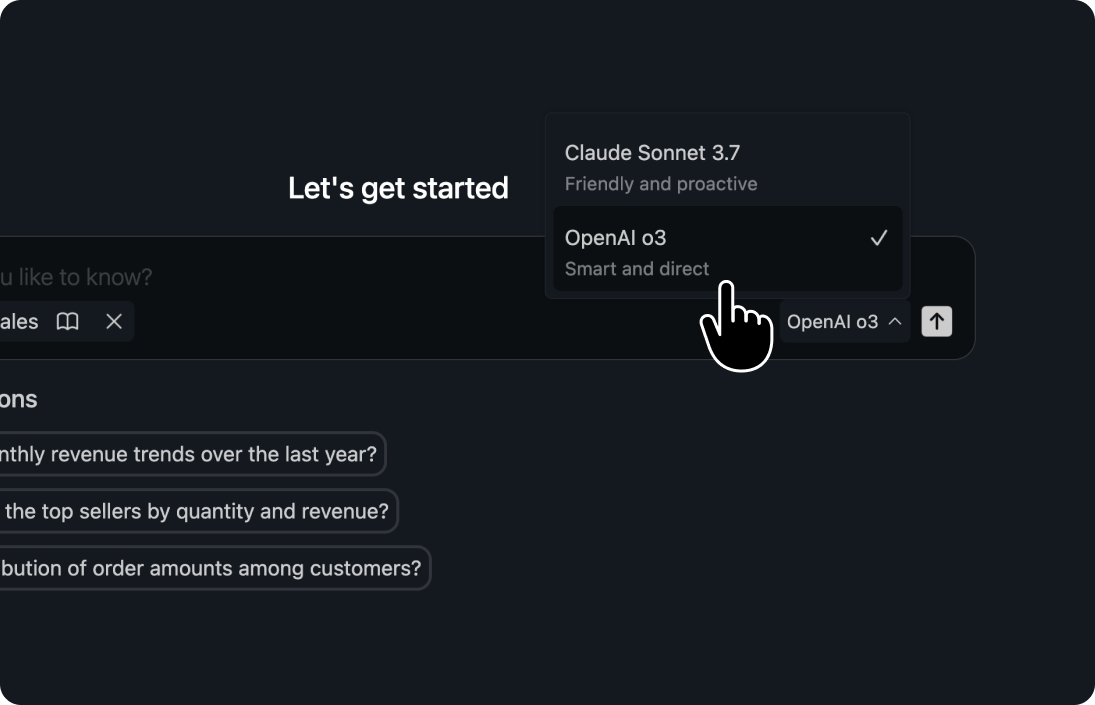Screen dimensions: 1095x705
Task: Choose the OpenAI o3 menu option
Action: [x=616, y=238]
